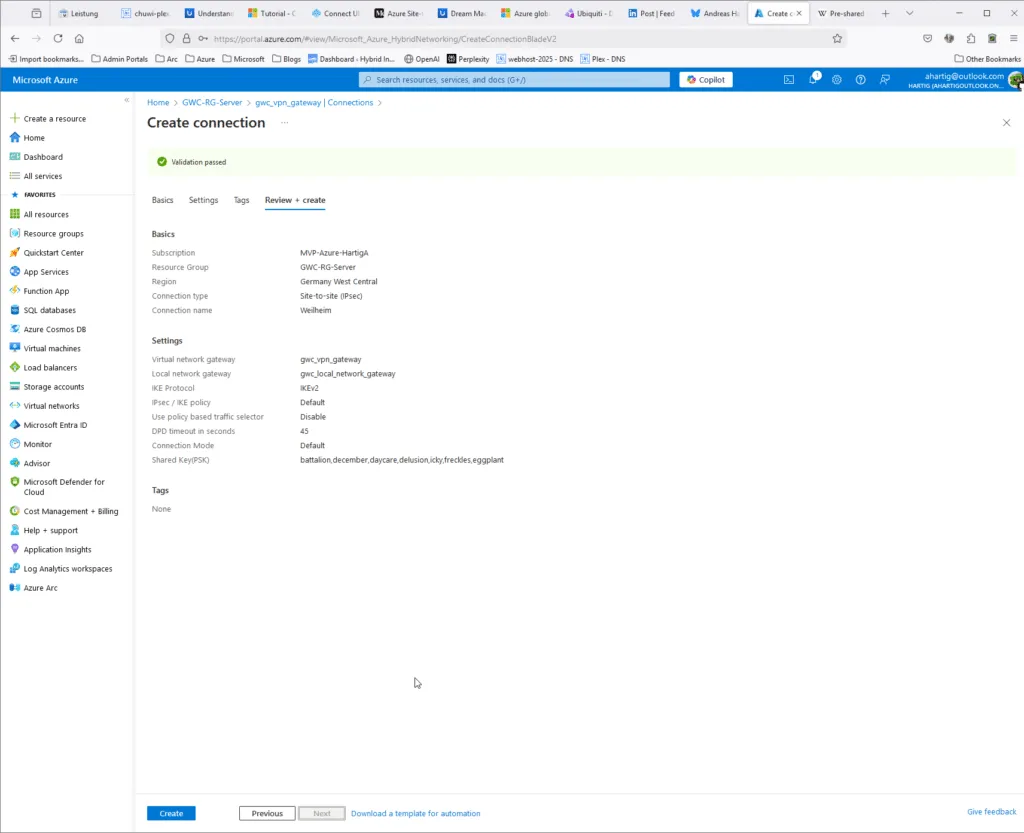Collapse the left navigation pane chevron

click(x=127, y=100)
